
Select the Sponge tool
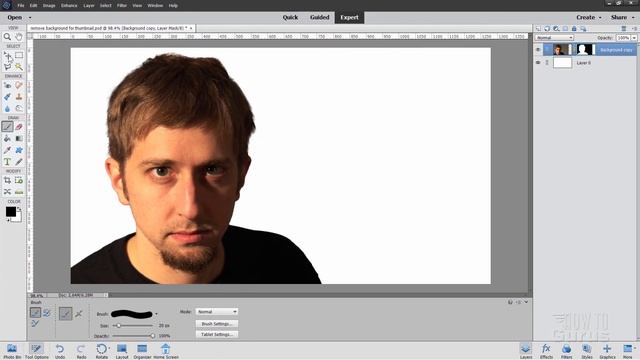pyautogui.click(x=19, y=108)
